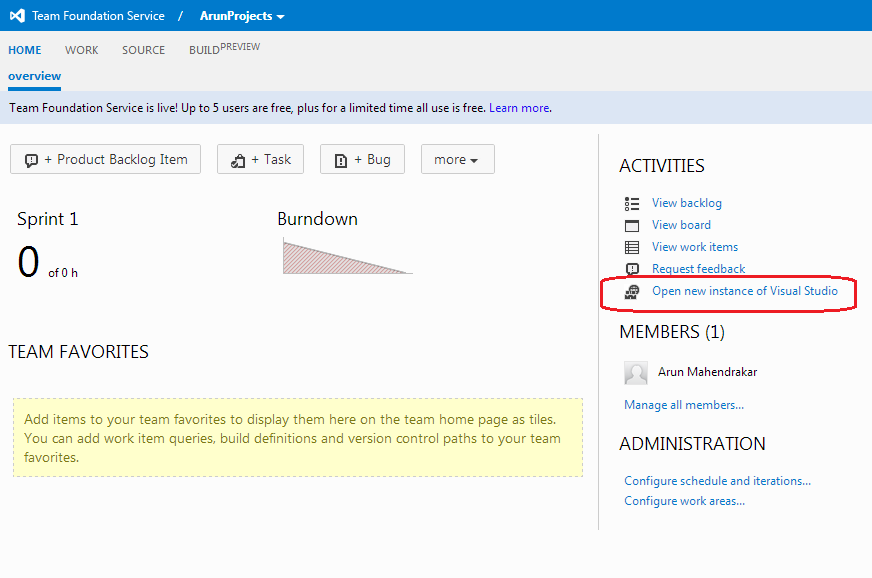The image size is (872, 578).
Task: Click the View backlog list icon
Action: 632,204
